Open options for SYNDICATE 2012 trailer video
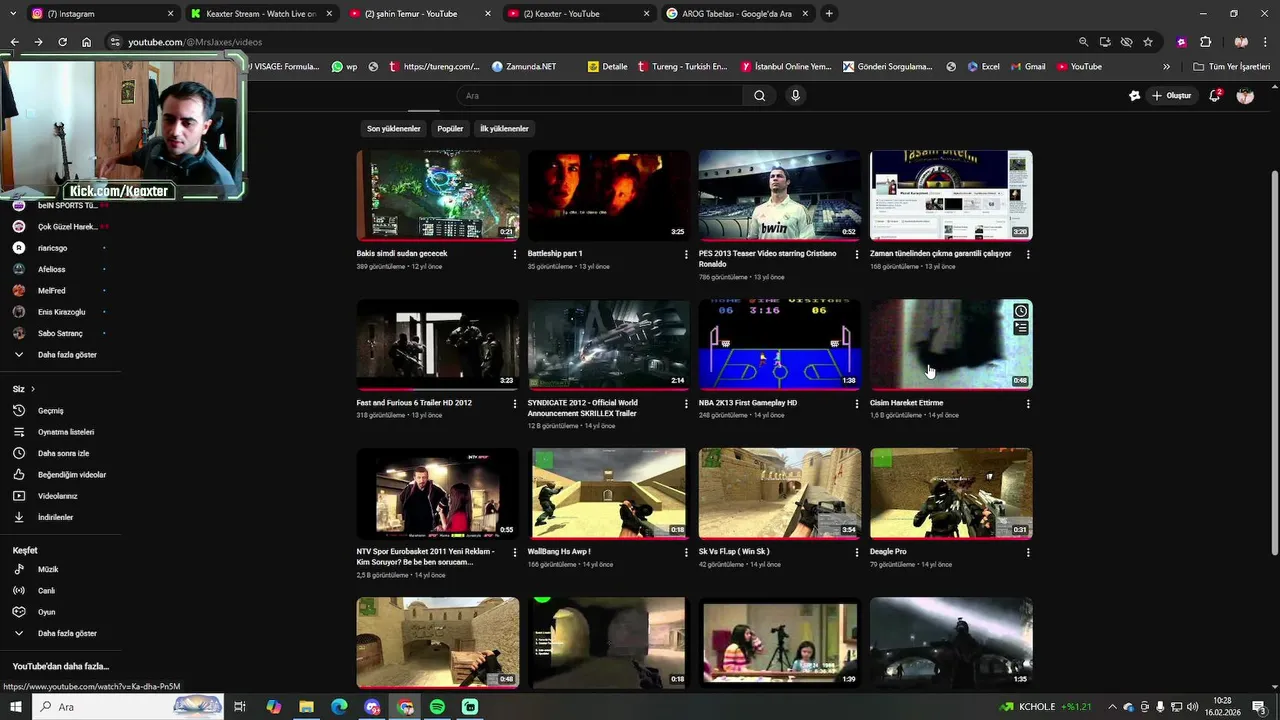1280x720 pixels. click(686, 403)
